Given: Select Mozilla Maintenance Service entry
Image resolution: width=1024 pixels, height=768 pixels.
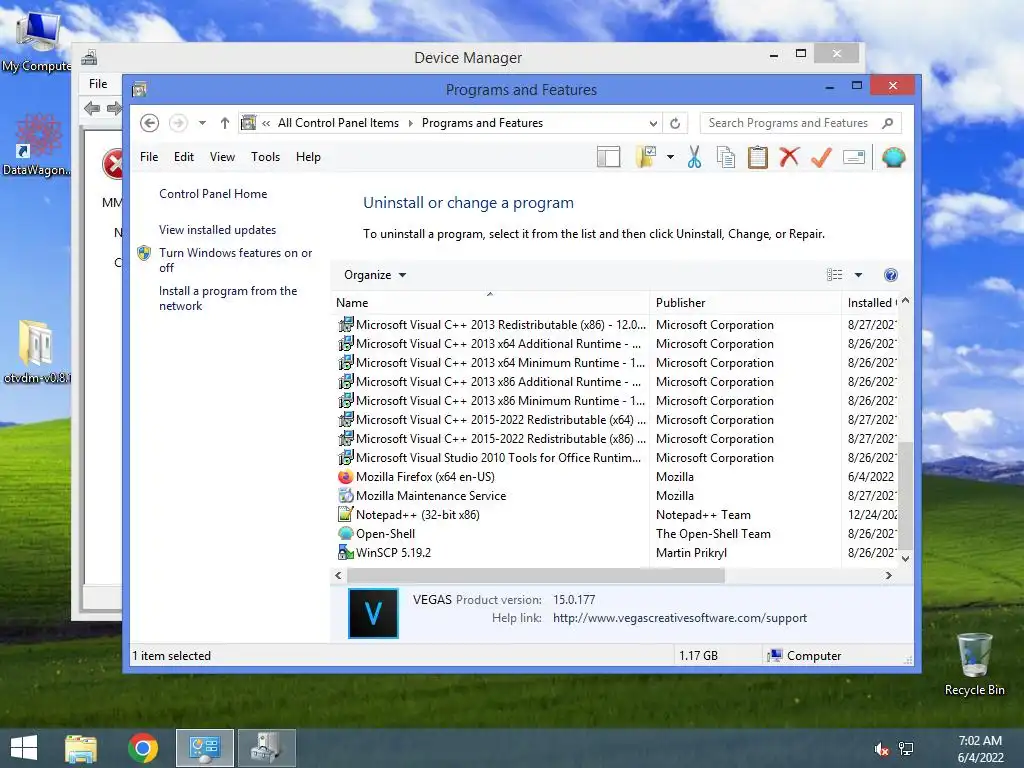Looking at the screenshot, I should click(430, 496).
